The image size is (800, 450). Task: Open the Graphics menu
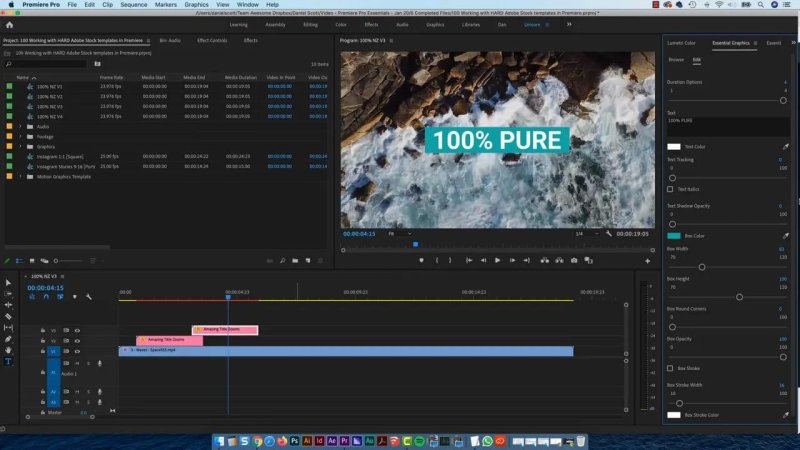[x=196, y=5]
